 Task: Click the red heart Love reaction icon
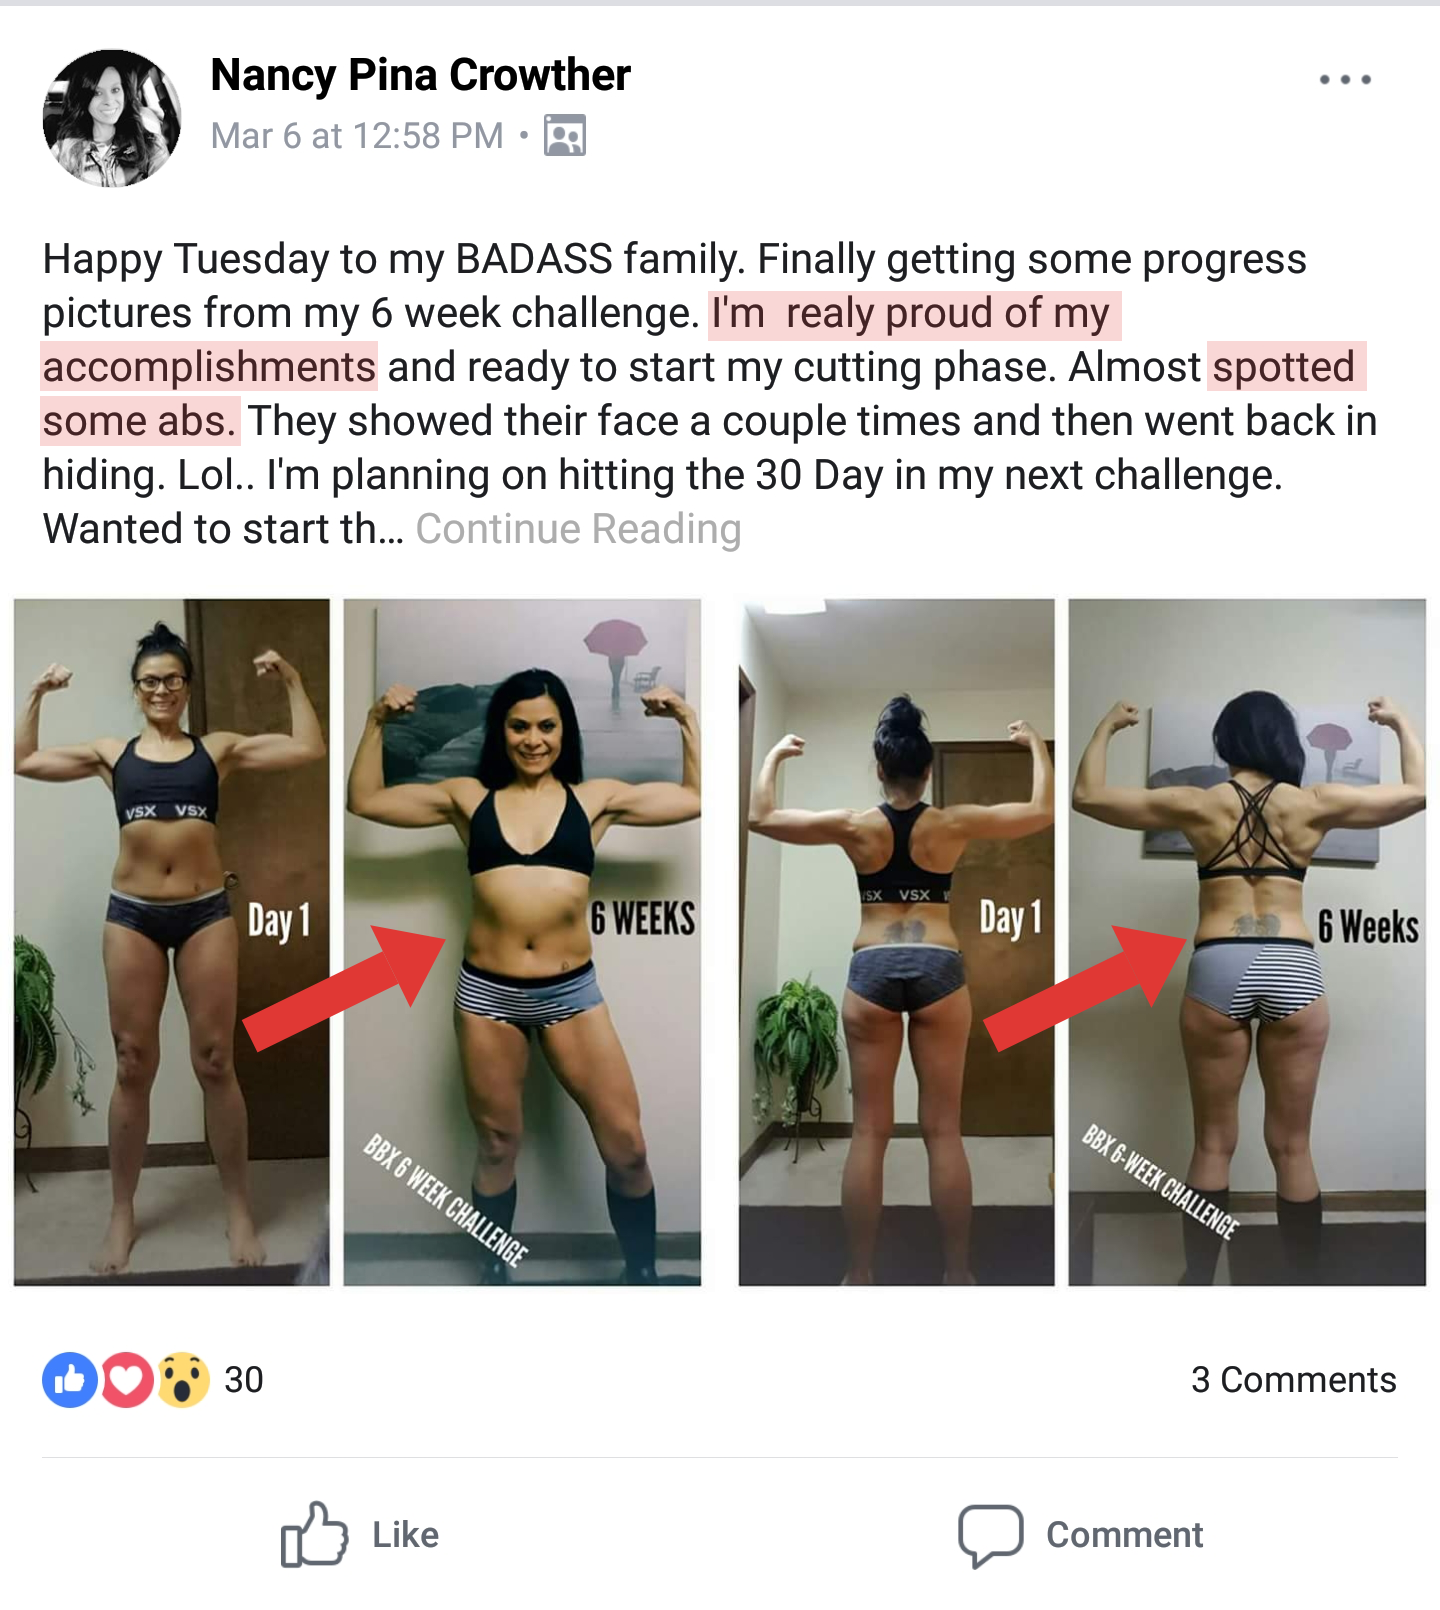click(126, 1380)
